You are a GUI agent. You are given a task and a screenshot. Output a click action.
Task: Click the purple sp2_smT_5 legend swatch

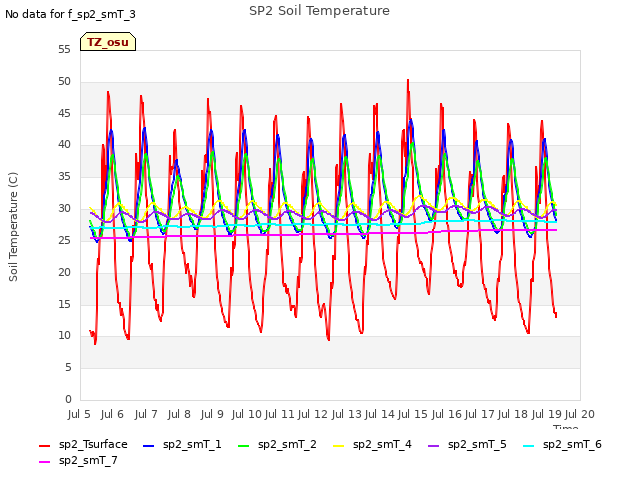(x=433, y=446)
